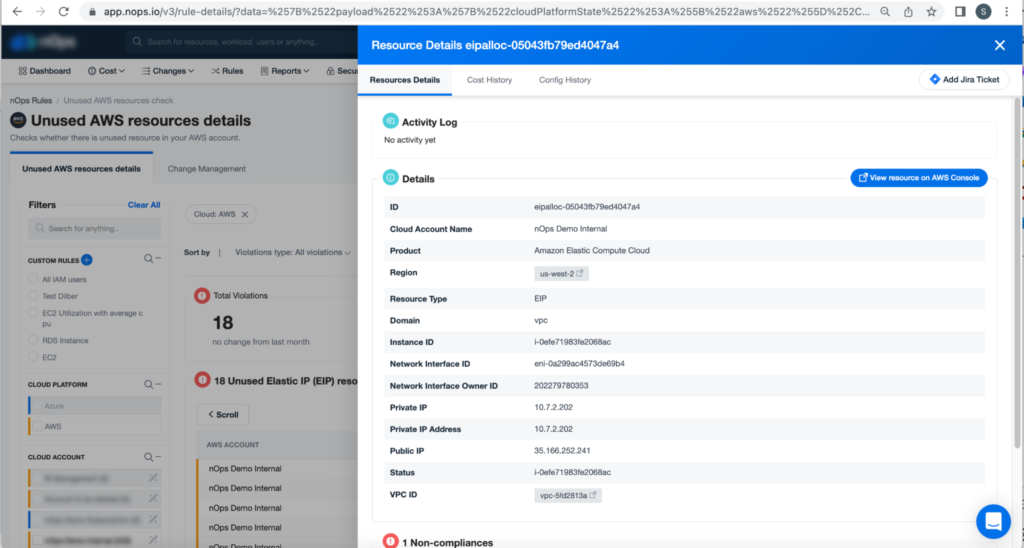Toggle the browser side panel icon

point(960,12)
